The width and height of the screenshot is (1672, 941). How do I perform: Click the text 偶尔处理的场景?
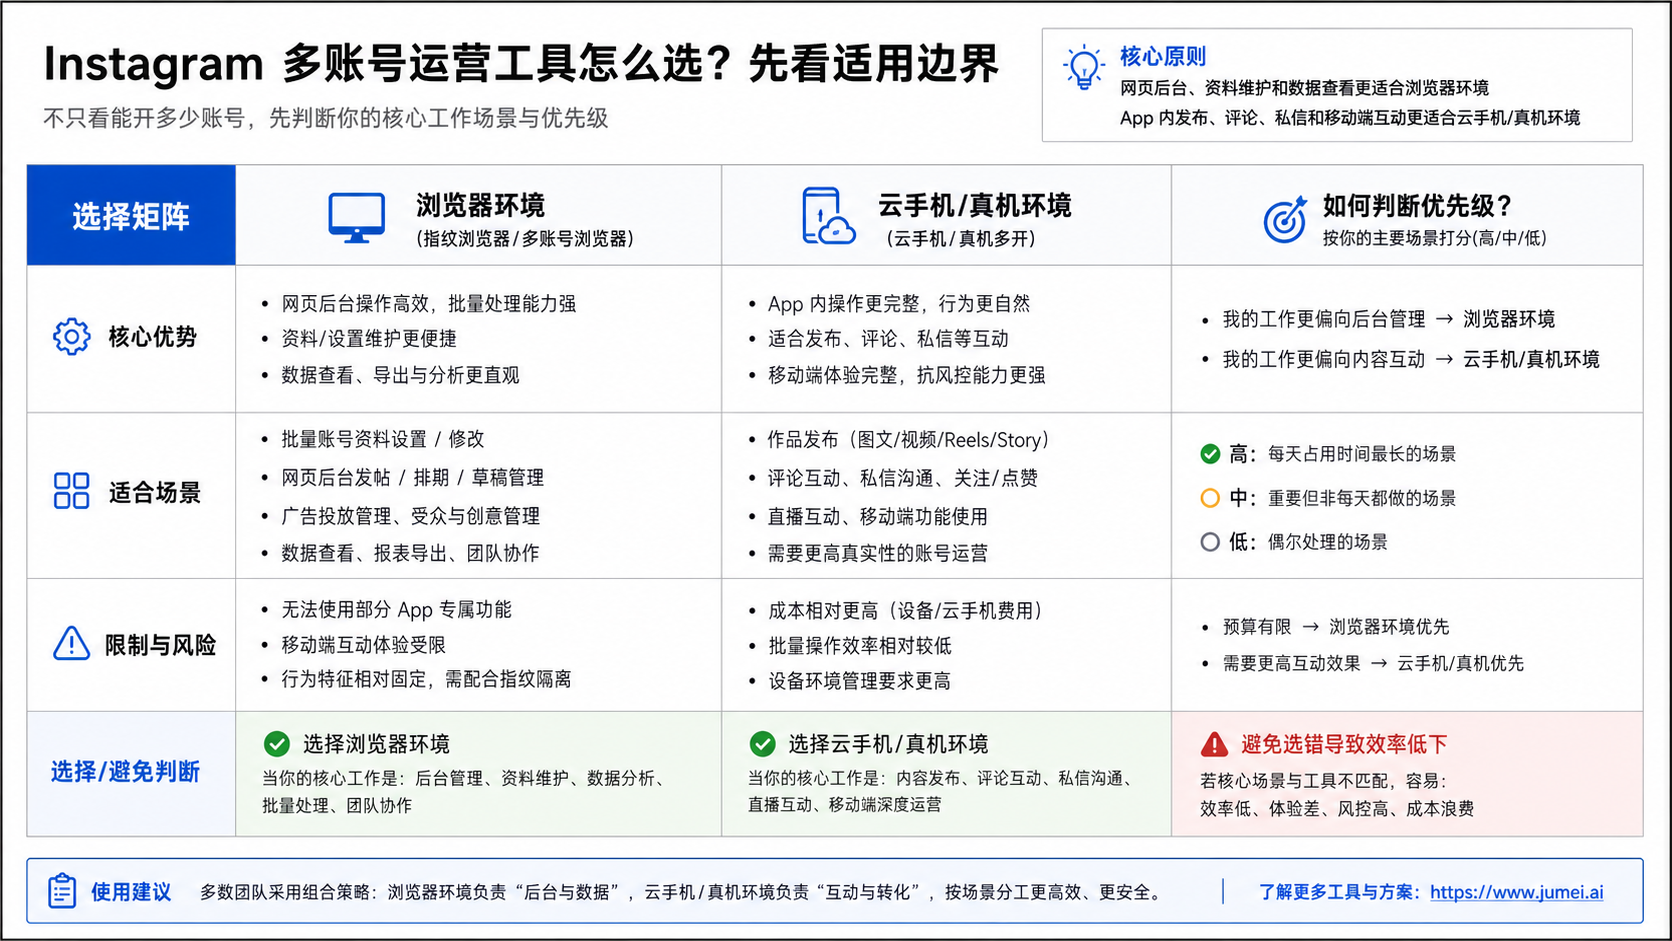click(x=1328, y=542)
